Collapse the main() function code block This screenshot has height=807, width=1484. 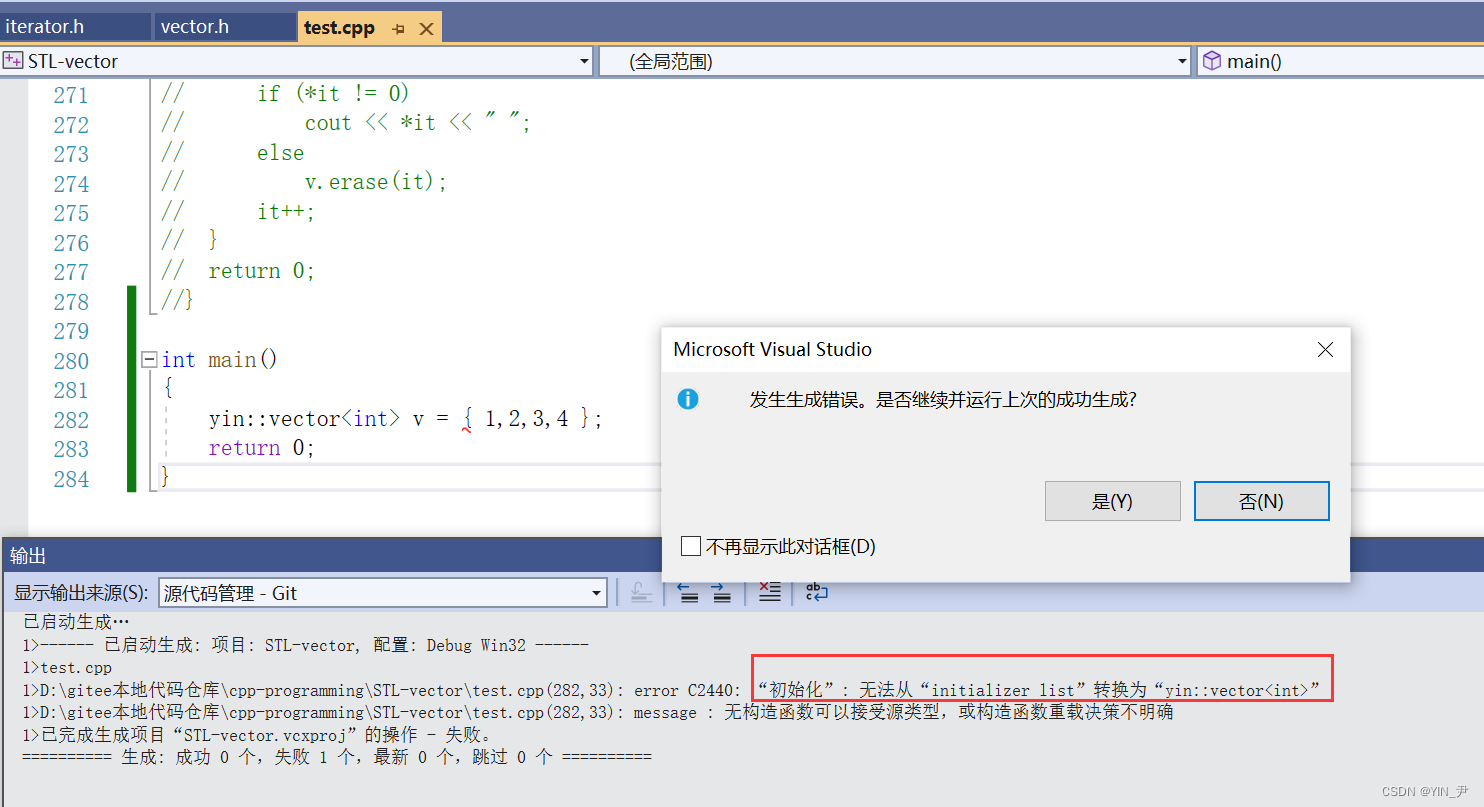[x=149, y=359]
